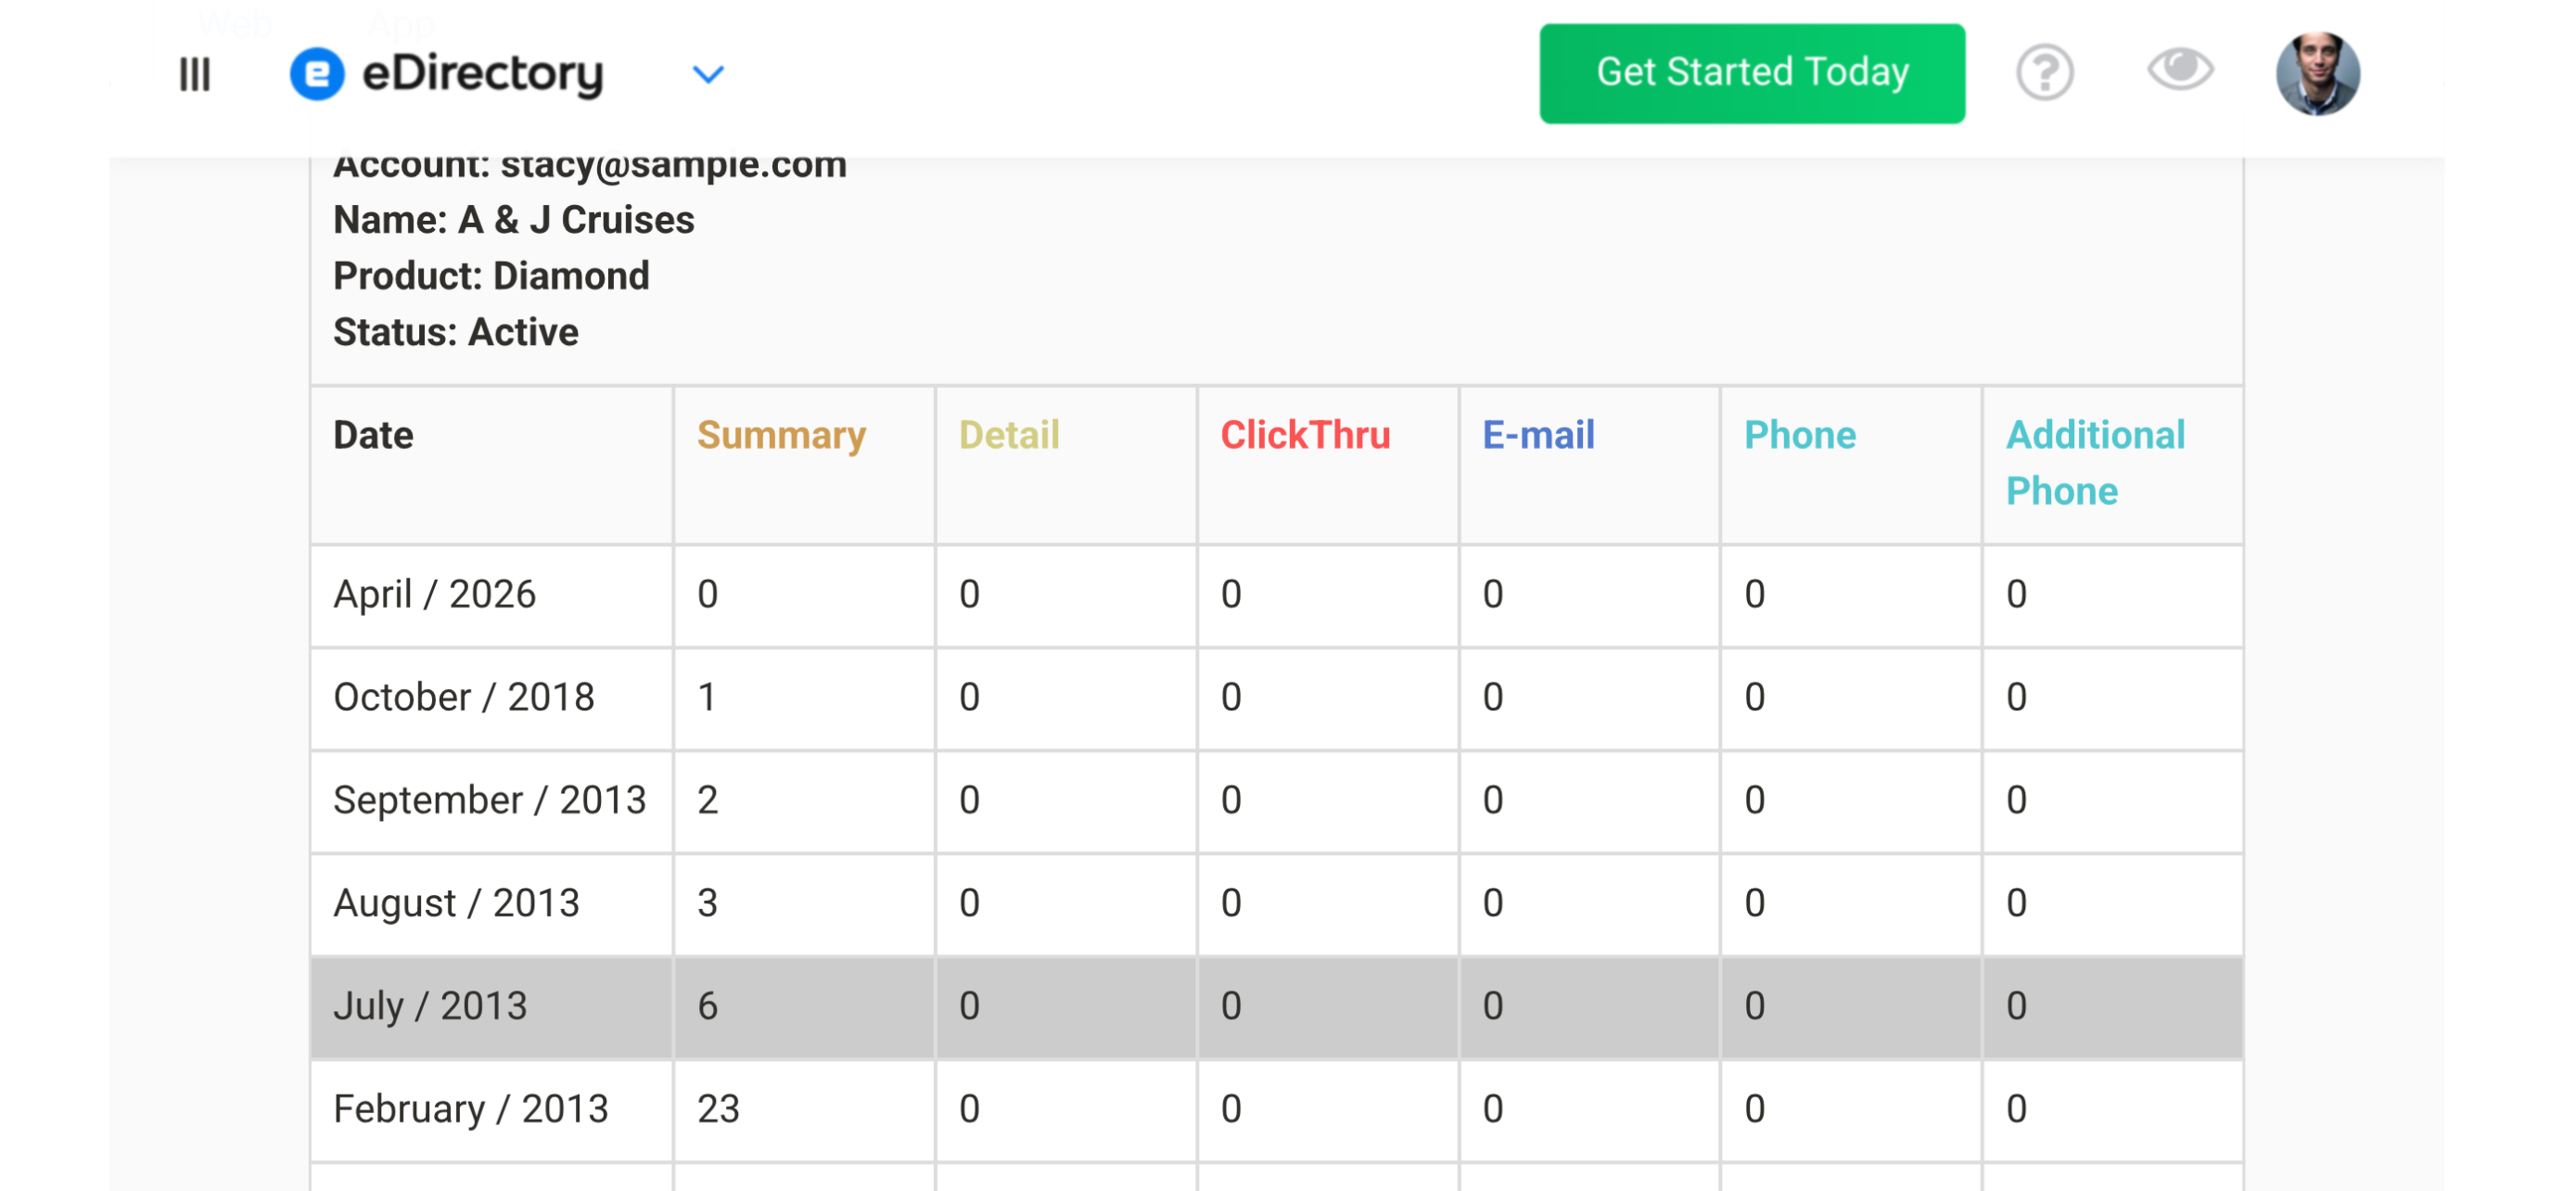
Task: Open the user profile avatar
Action: tap(2318, 73)
